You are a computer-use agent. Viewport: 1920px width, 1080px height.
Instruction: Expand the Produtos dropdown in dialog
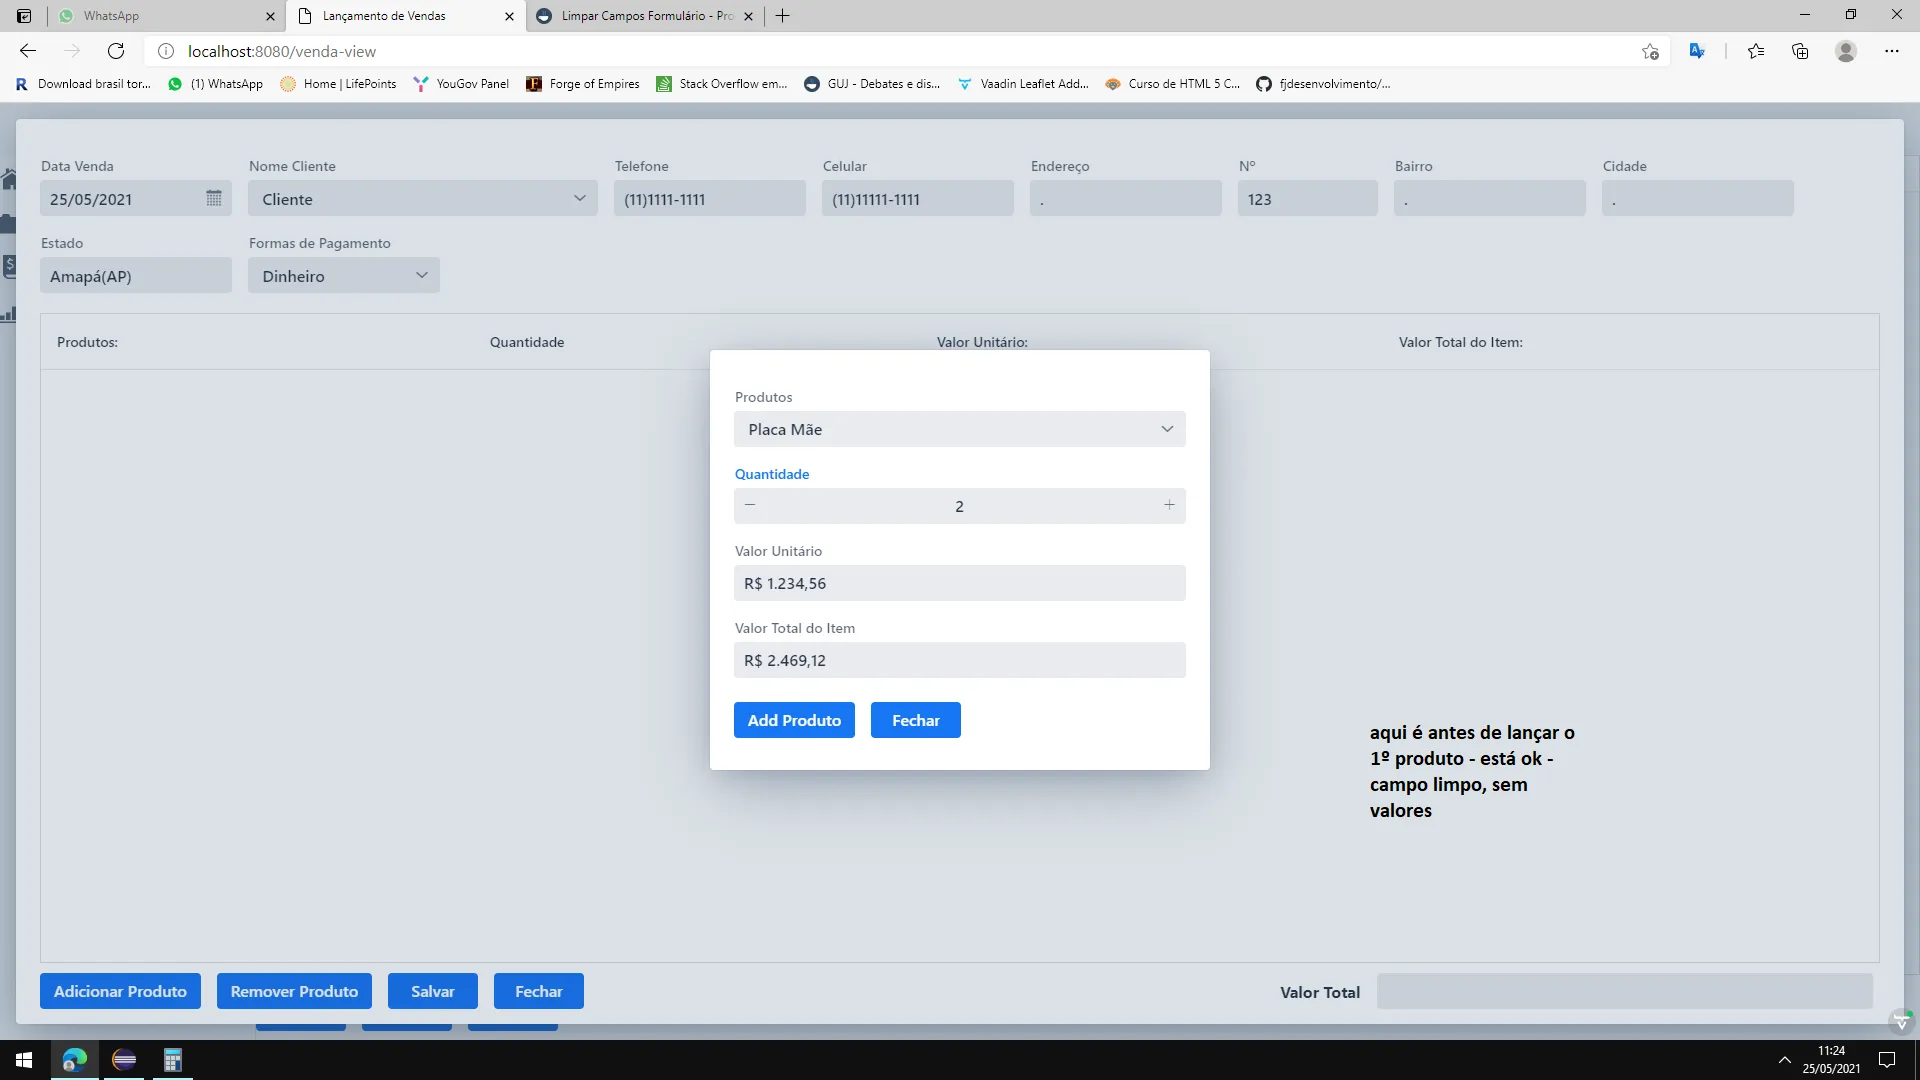(x=1166, y=429)
